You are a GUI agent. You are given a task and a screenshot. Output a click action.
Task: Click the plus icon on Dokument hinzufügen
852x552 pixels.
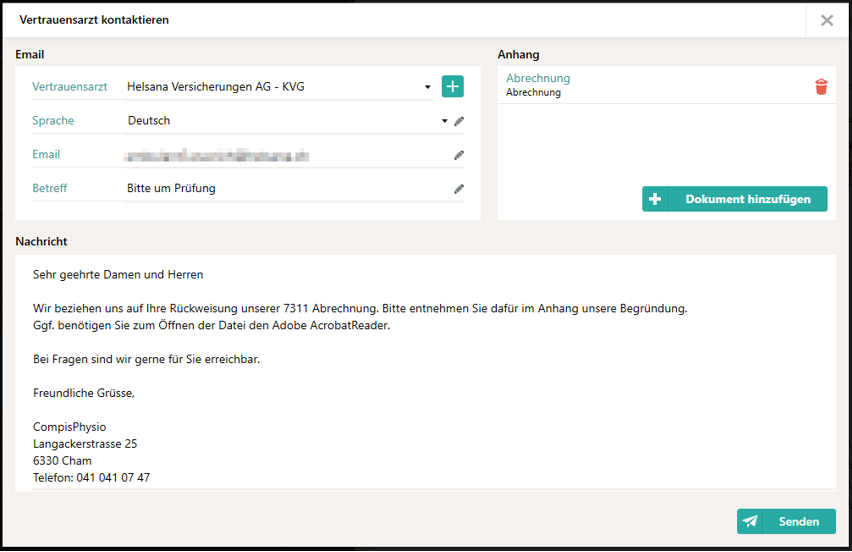pos(655,199)
